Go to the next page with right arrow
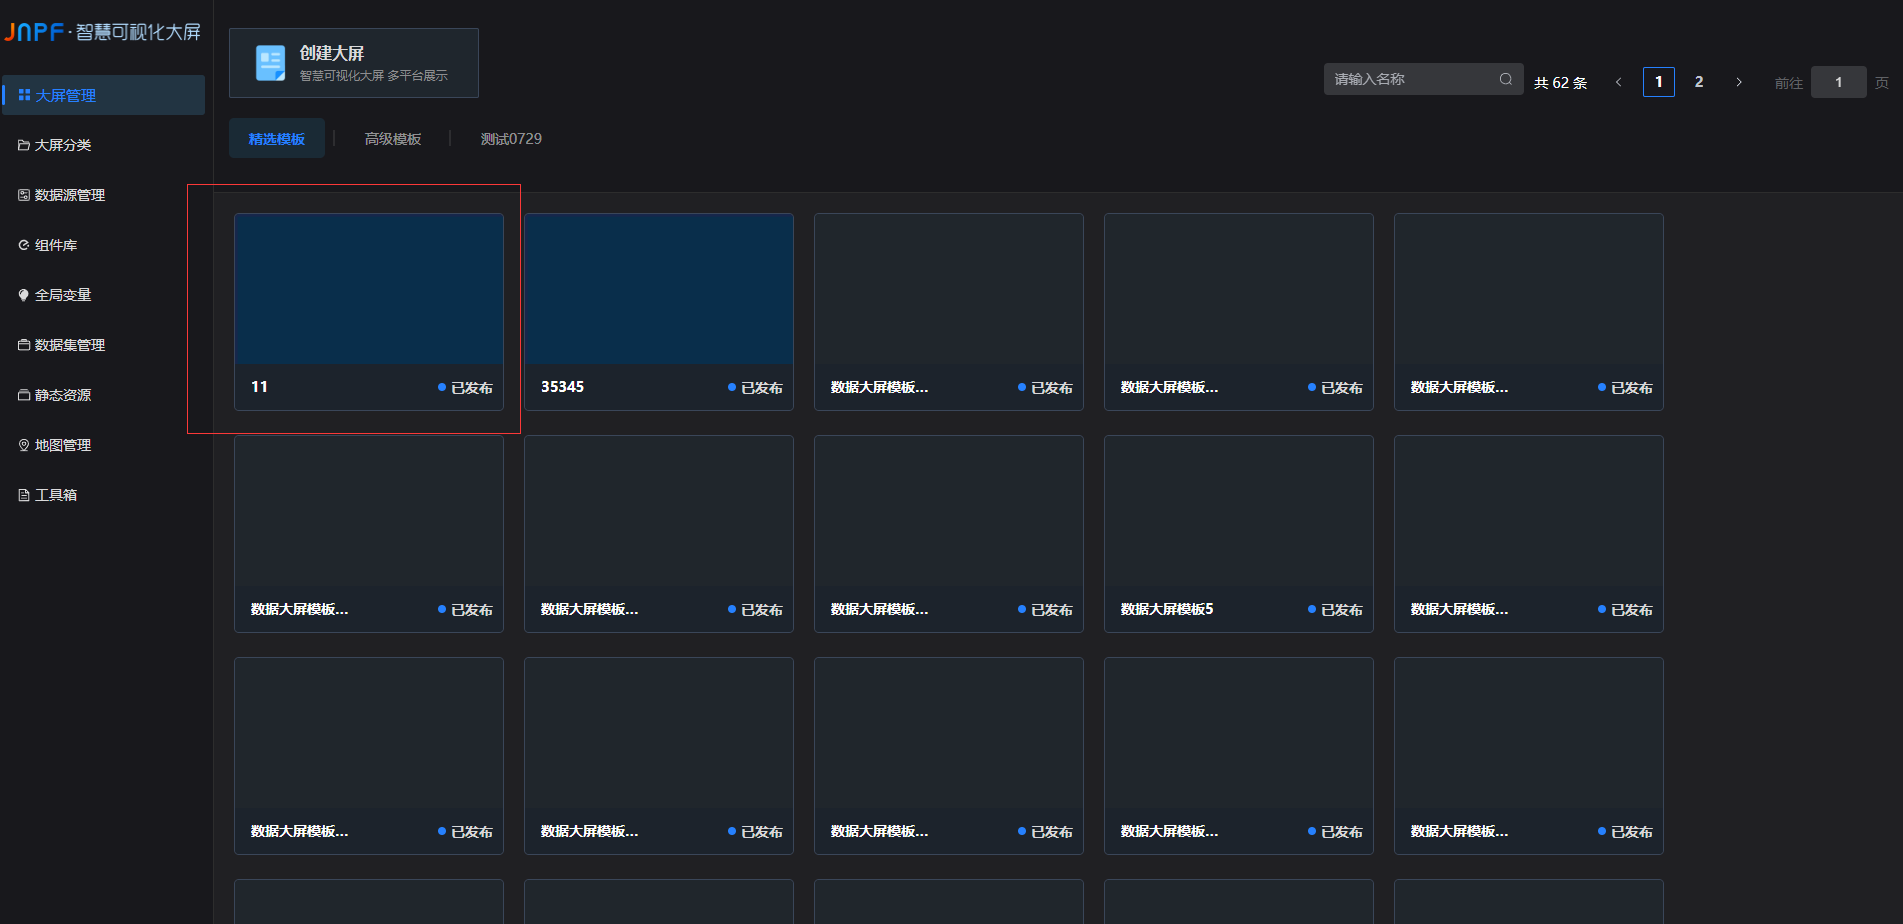This screenshot has width=1903, height=924. tap(1739, 82)
